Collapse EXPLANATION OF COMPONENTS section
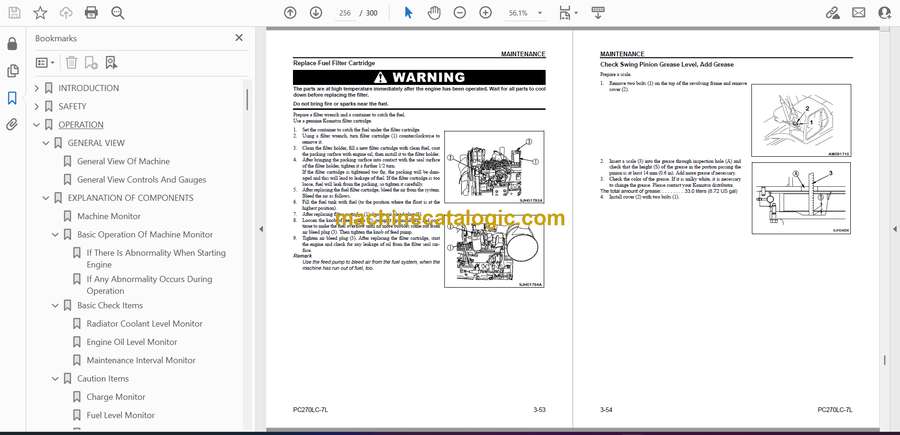The width and height of the screenshot is (900, 435). click(x=46, y=198)
